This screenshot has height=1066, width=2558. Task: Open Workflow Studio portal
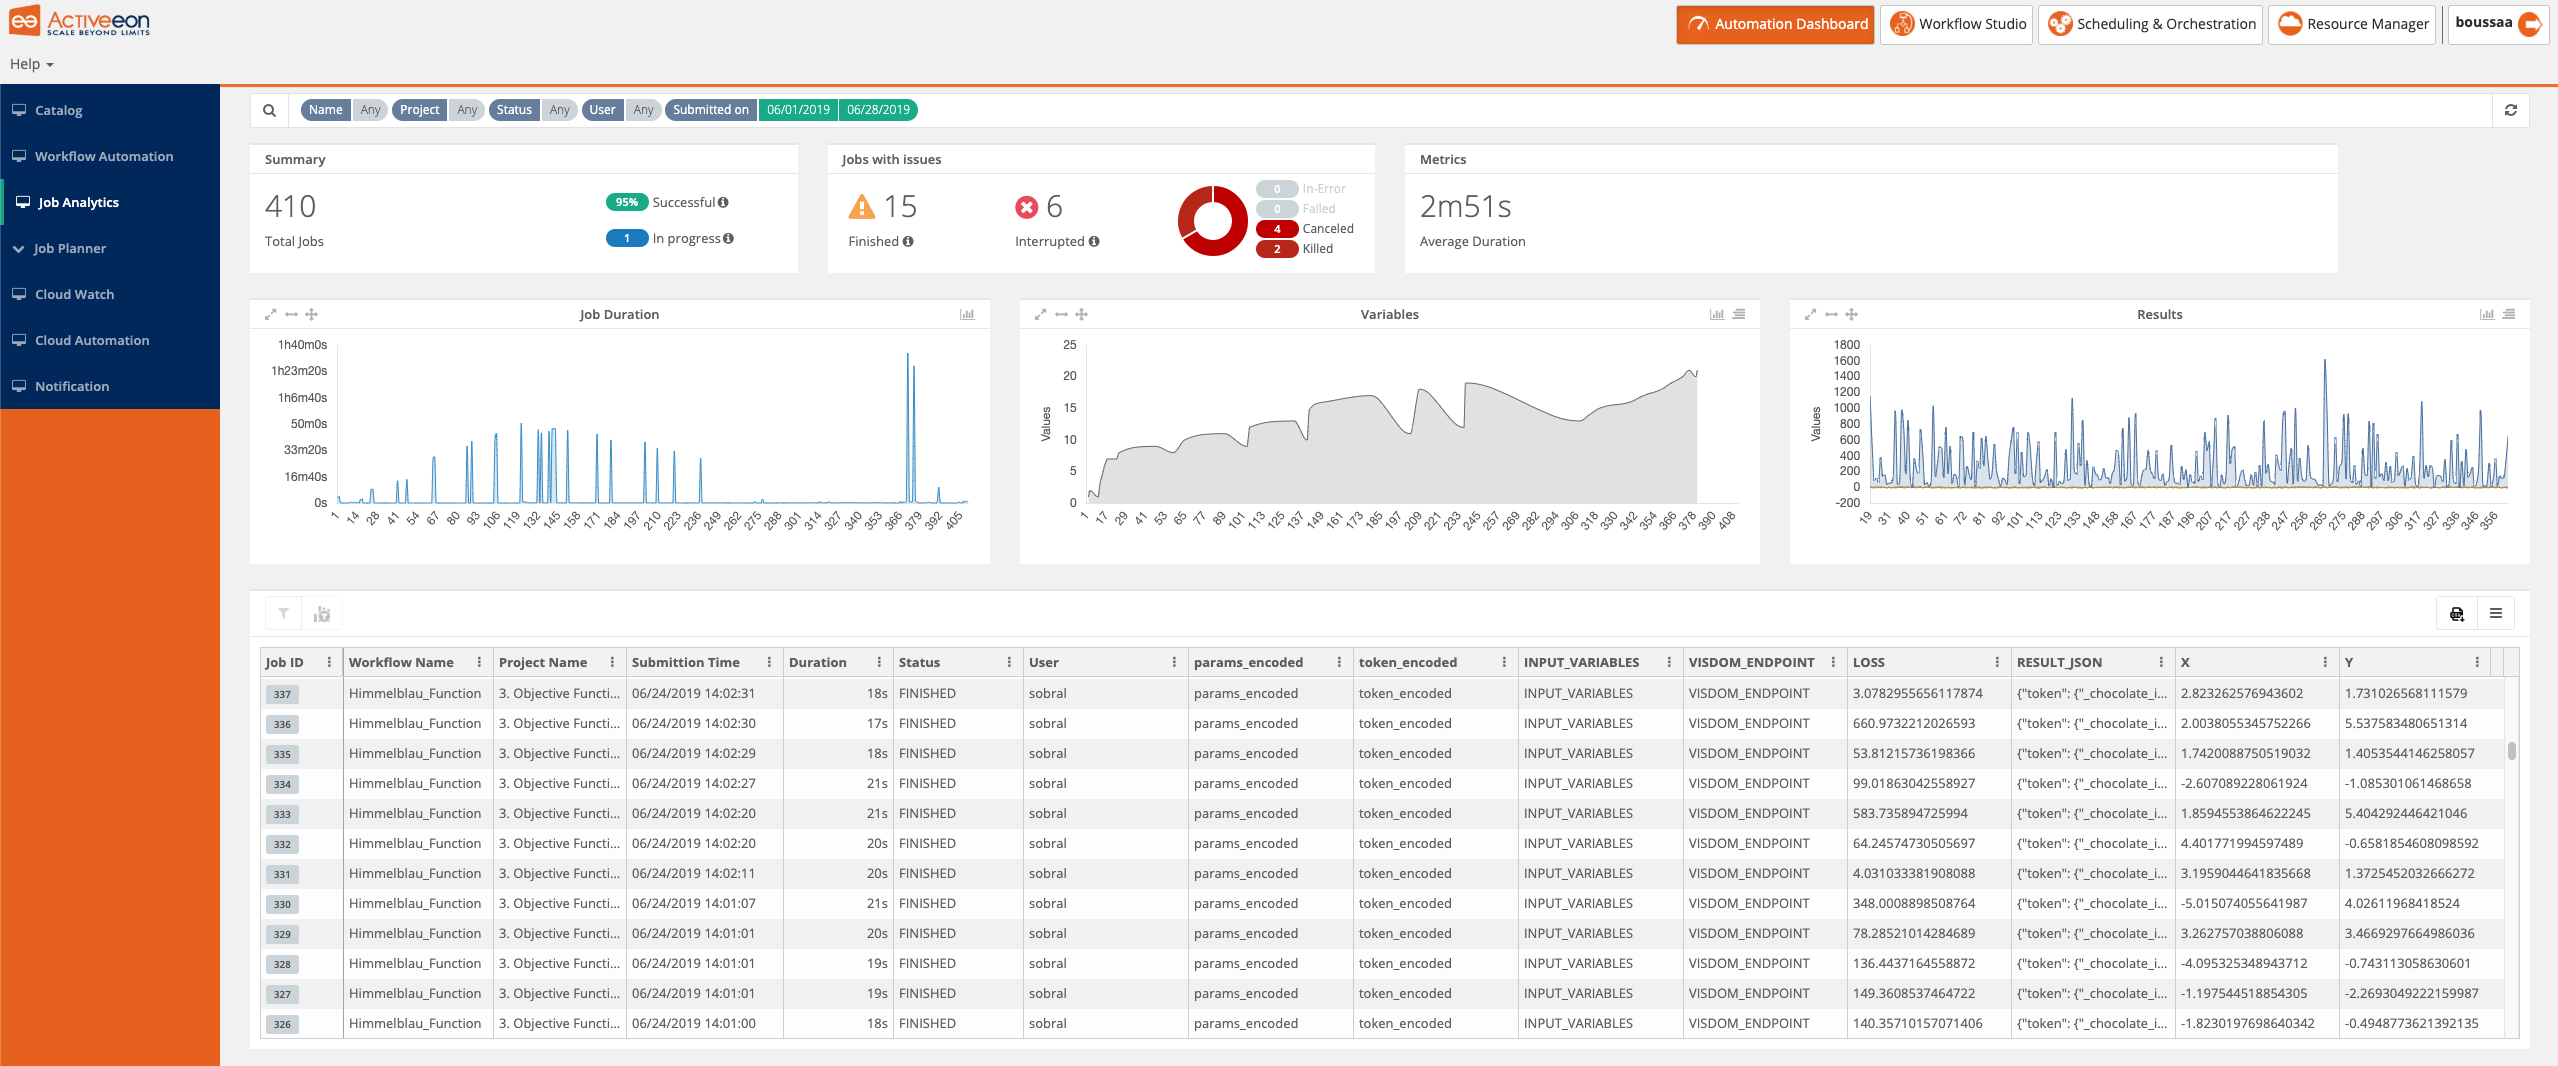(1957, 24)
